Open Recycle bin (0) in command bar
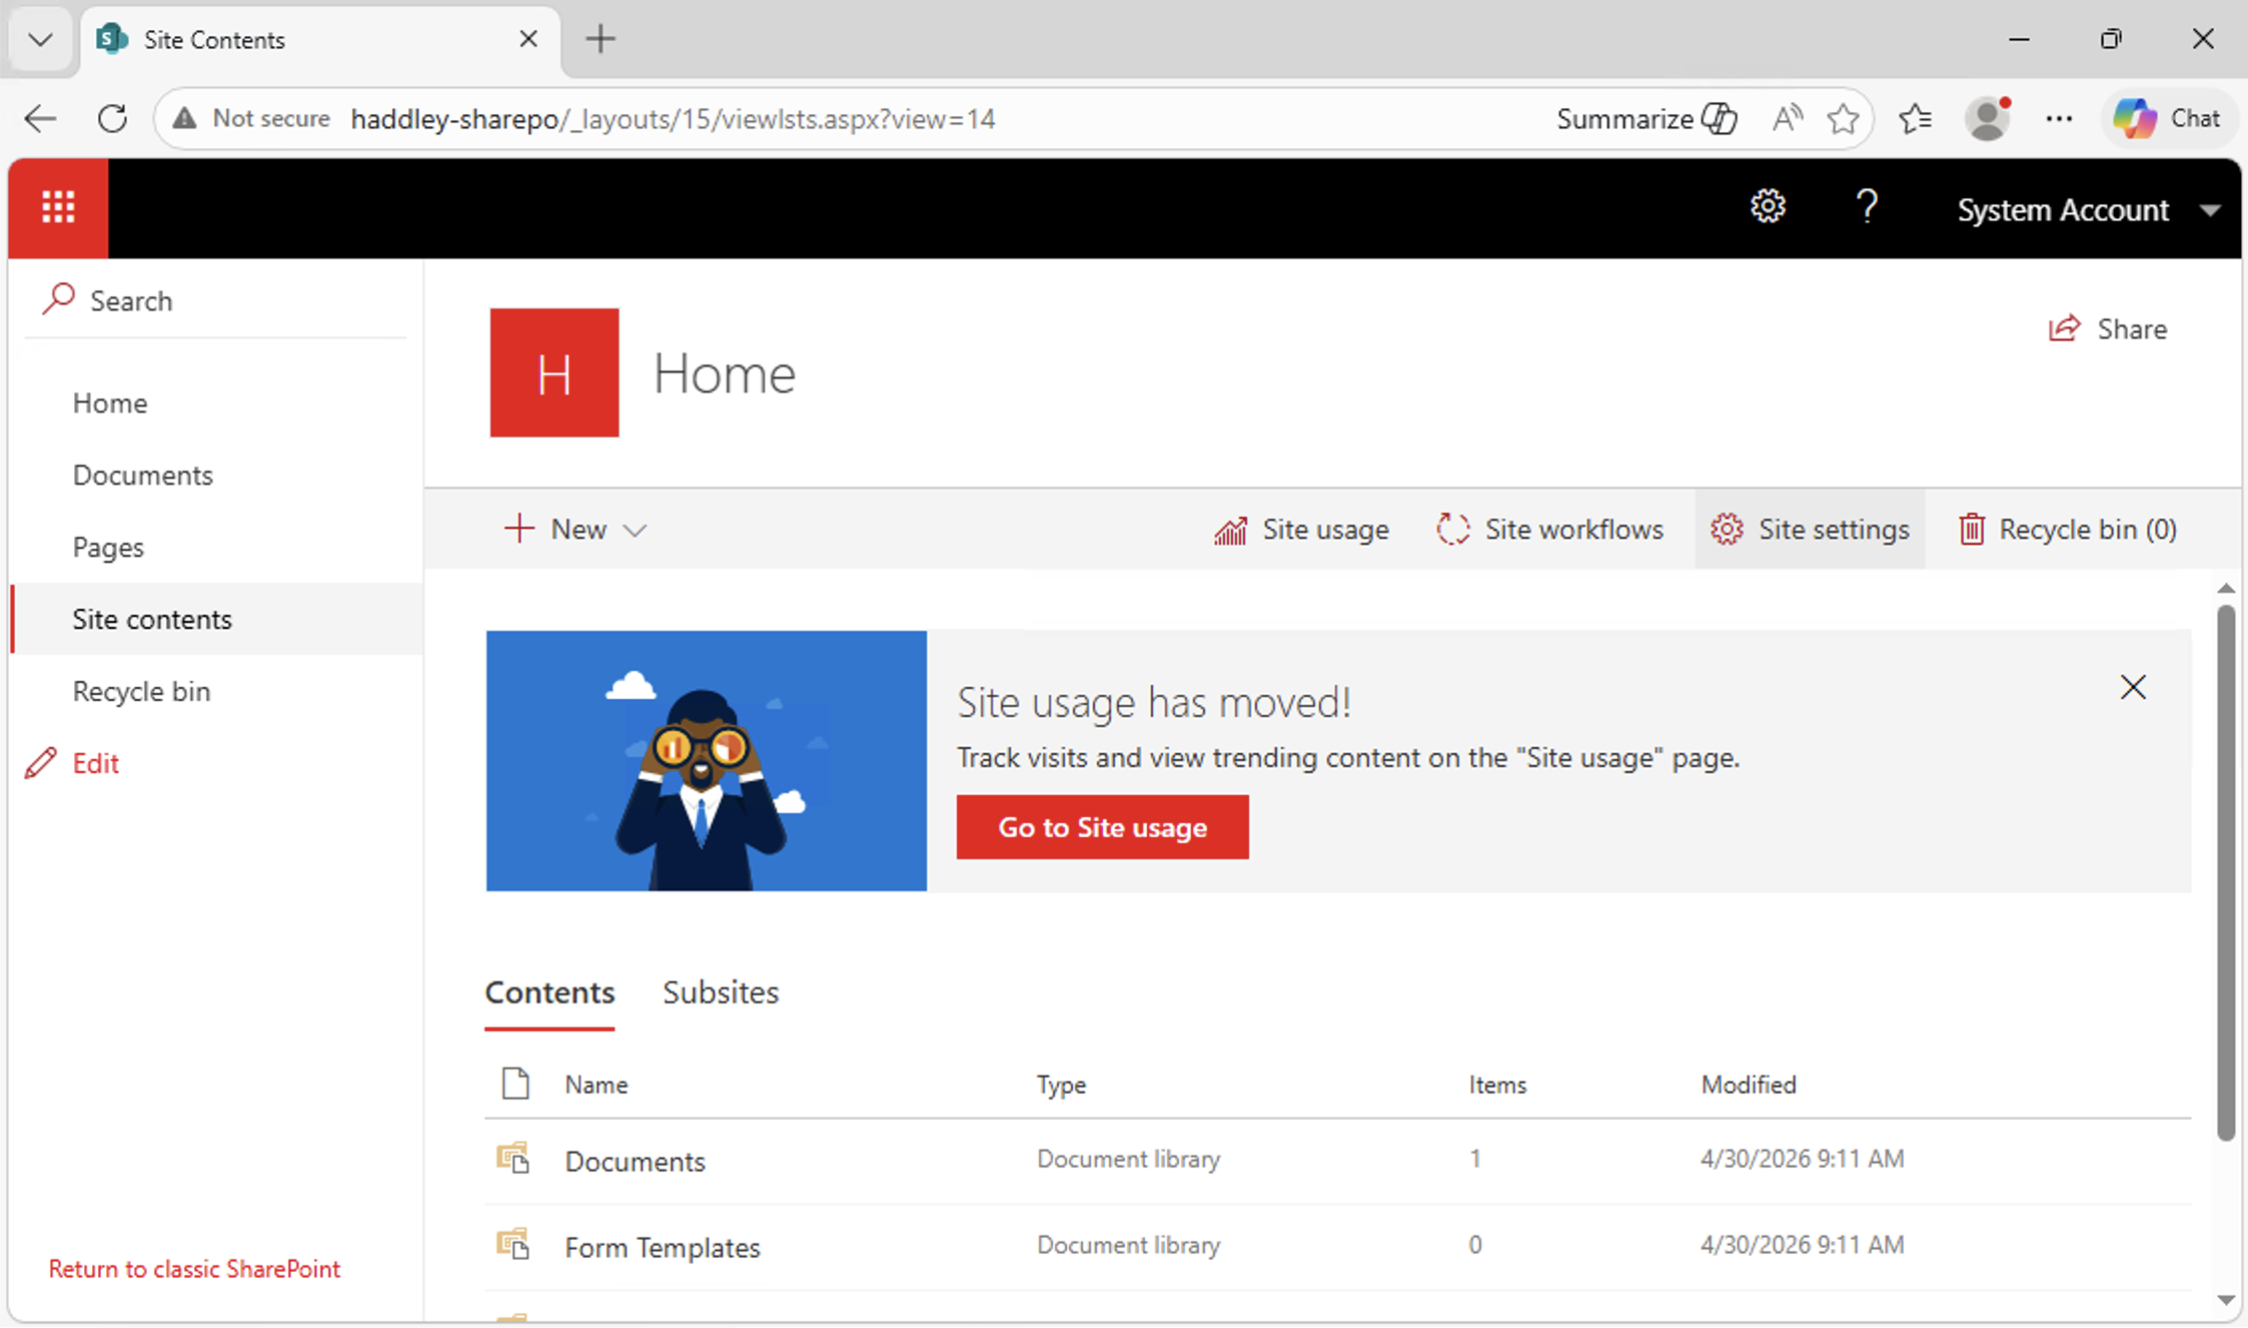 [x=2067, y=529]
